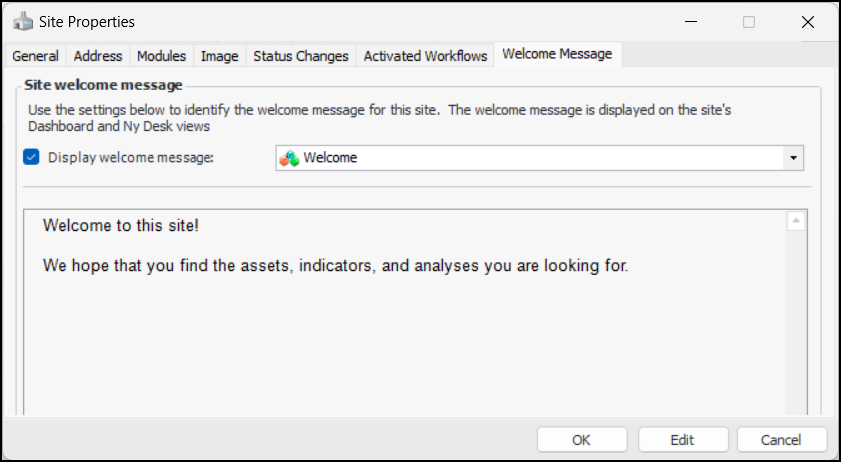Close the Site Properties window

[x=807, y=21]
